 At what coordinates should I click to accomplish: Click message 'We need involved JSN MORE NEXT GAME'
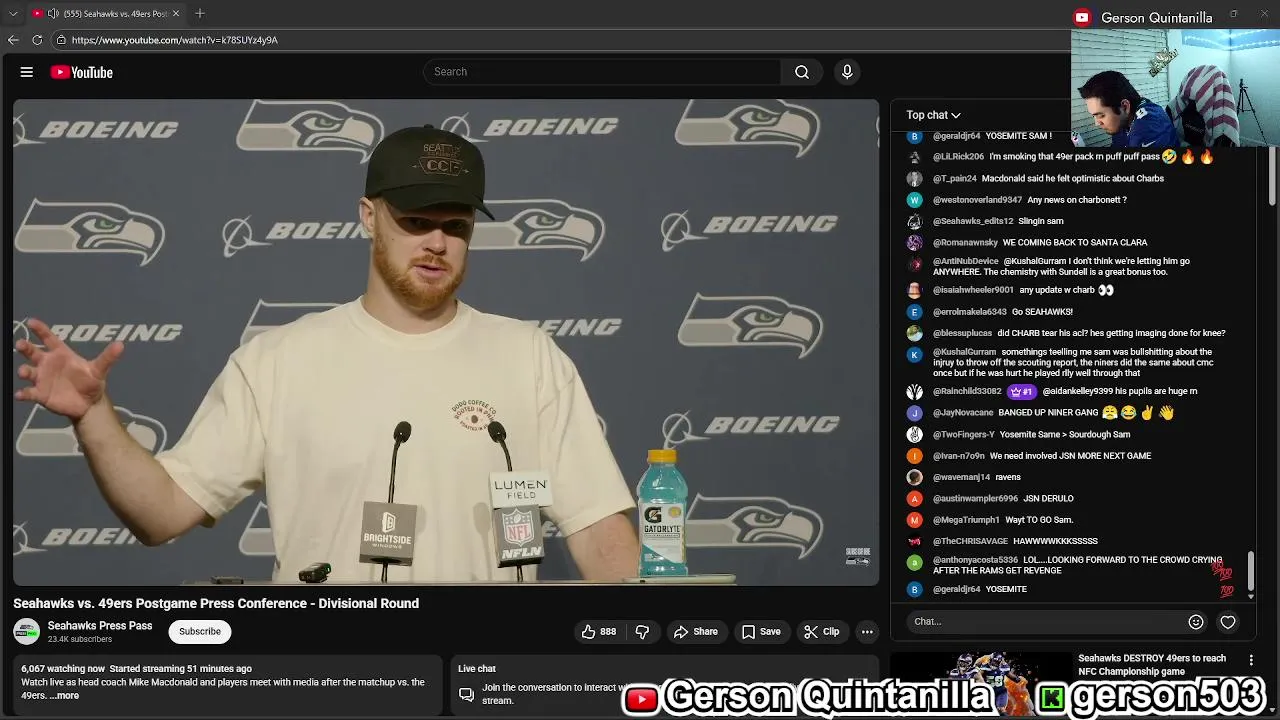point(1070,456)
